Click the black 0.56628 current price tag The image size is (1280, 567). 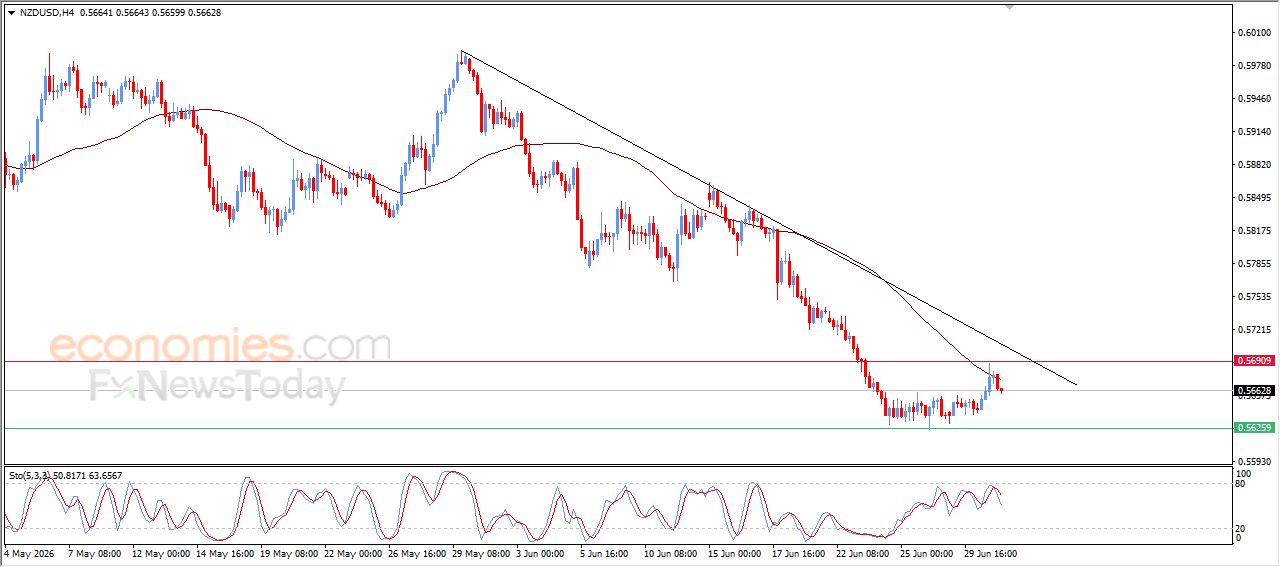(1254, 390)
